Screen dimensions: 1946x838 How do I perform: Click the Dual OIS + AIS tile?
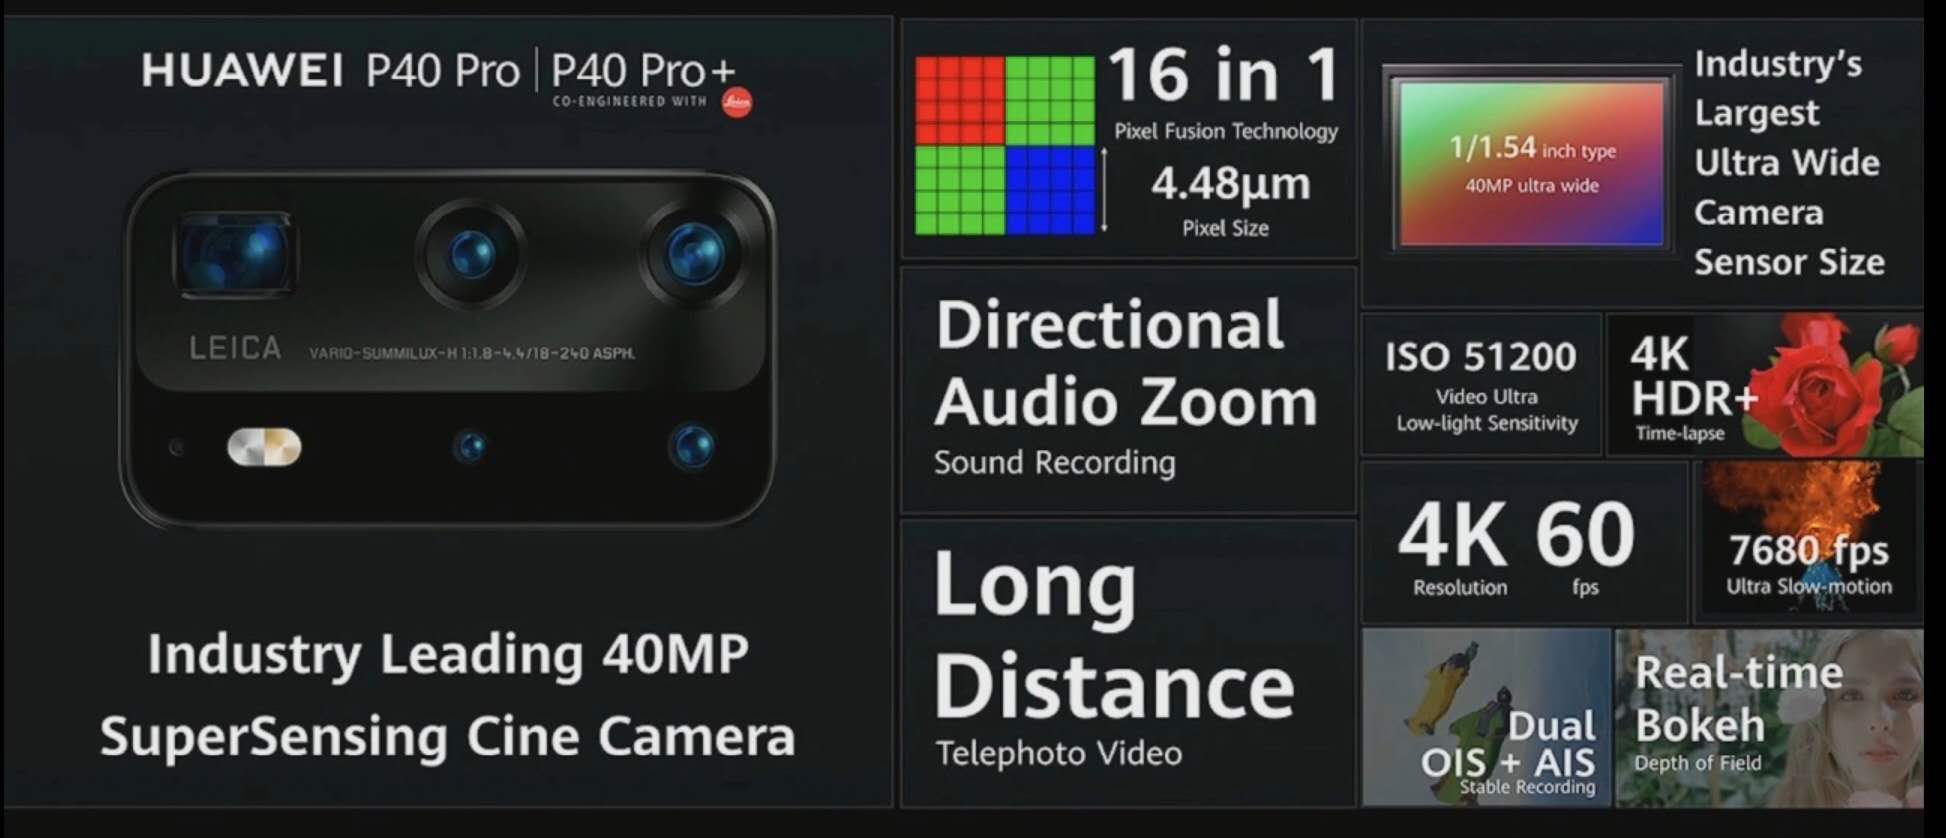tap(1487, 717)
